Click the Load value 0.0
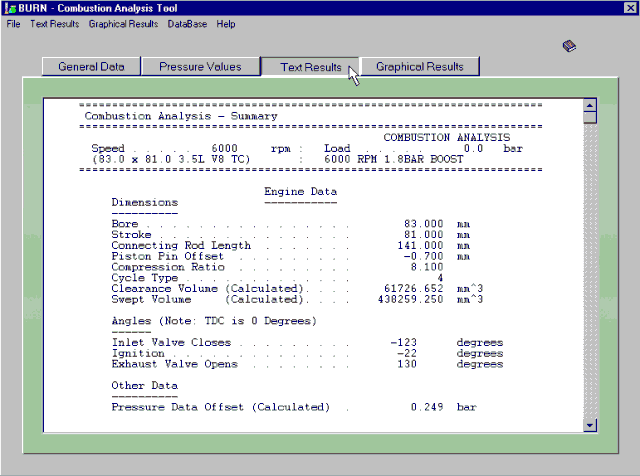Viewport: 640px width, 476px height. pyautogui.click(x=473, y=148)
